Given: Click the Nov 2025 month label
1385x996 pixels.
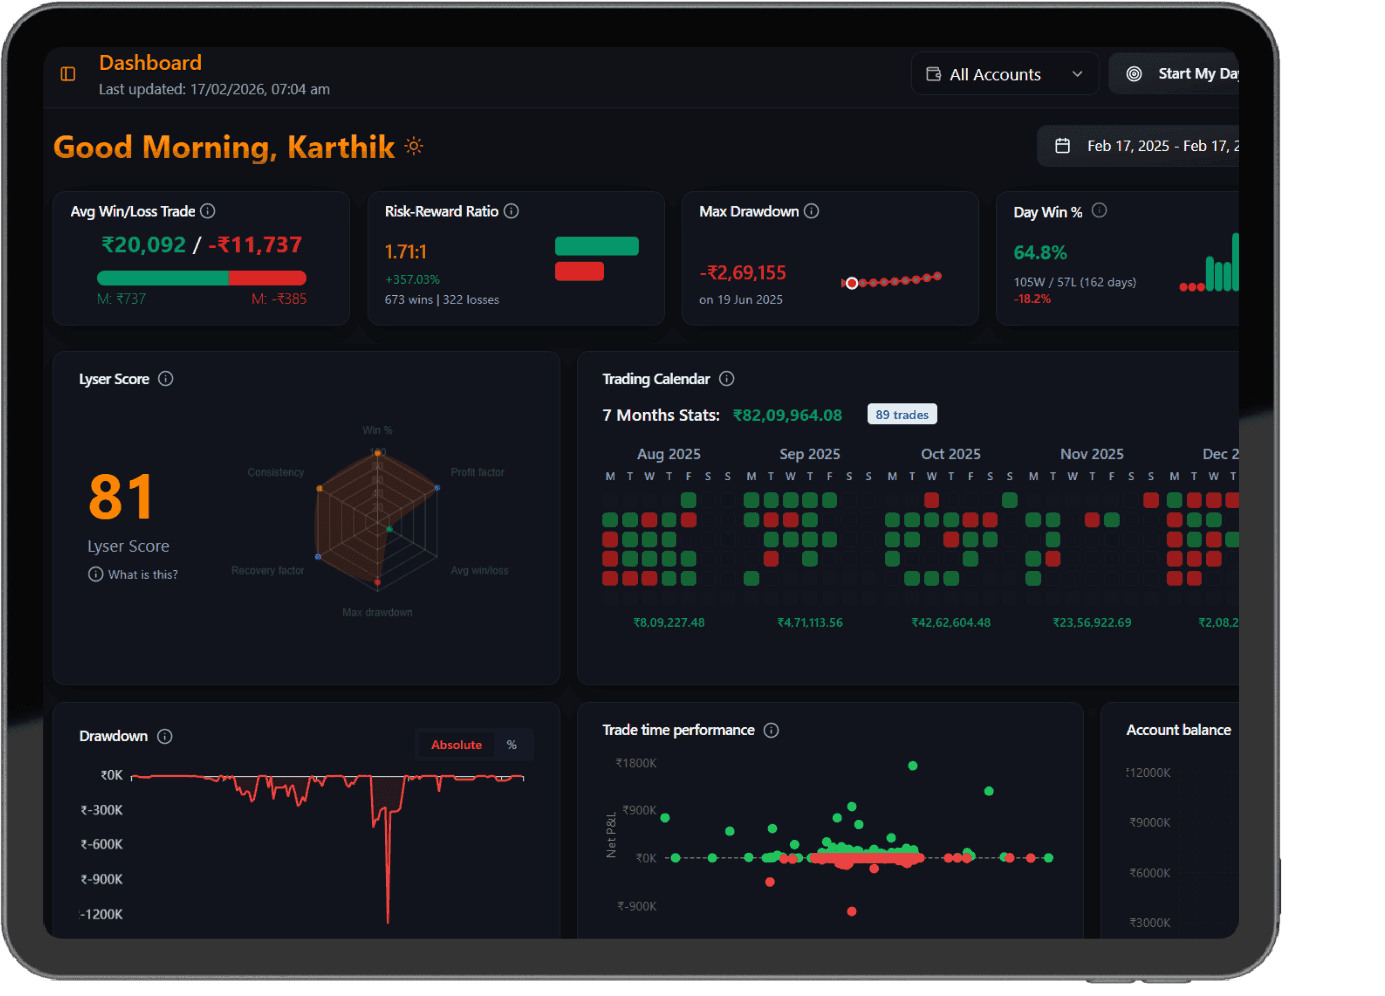Looking at the screenshot, I should pyautogui.click(x=1092, y=454).
